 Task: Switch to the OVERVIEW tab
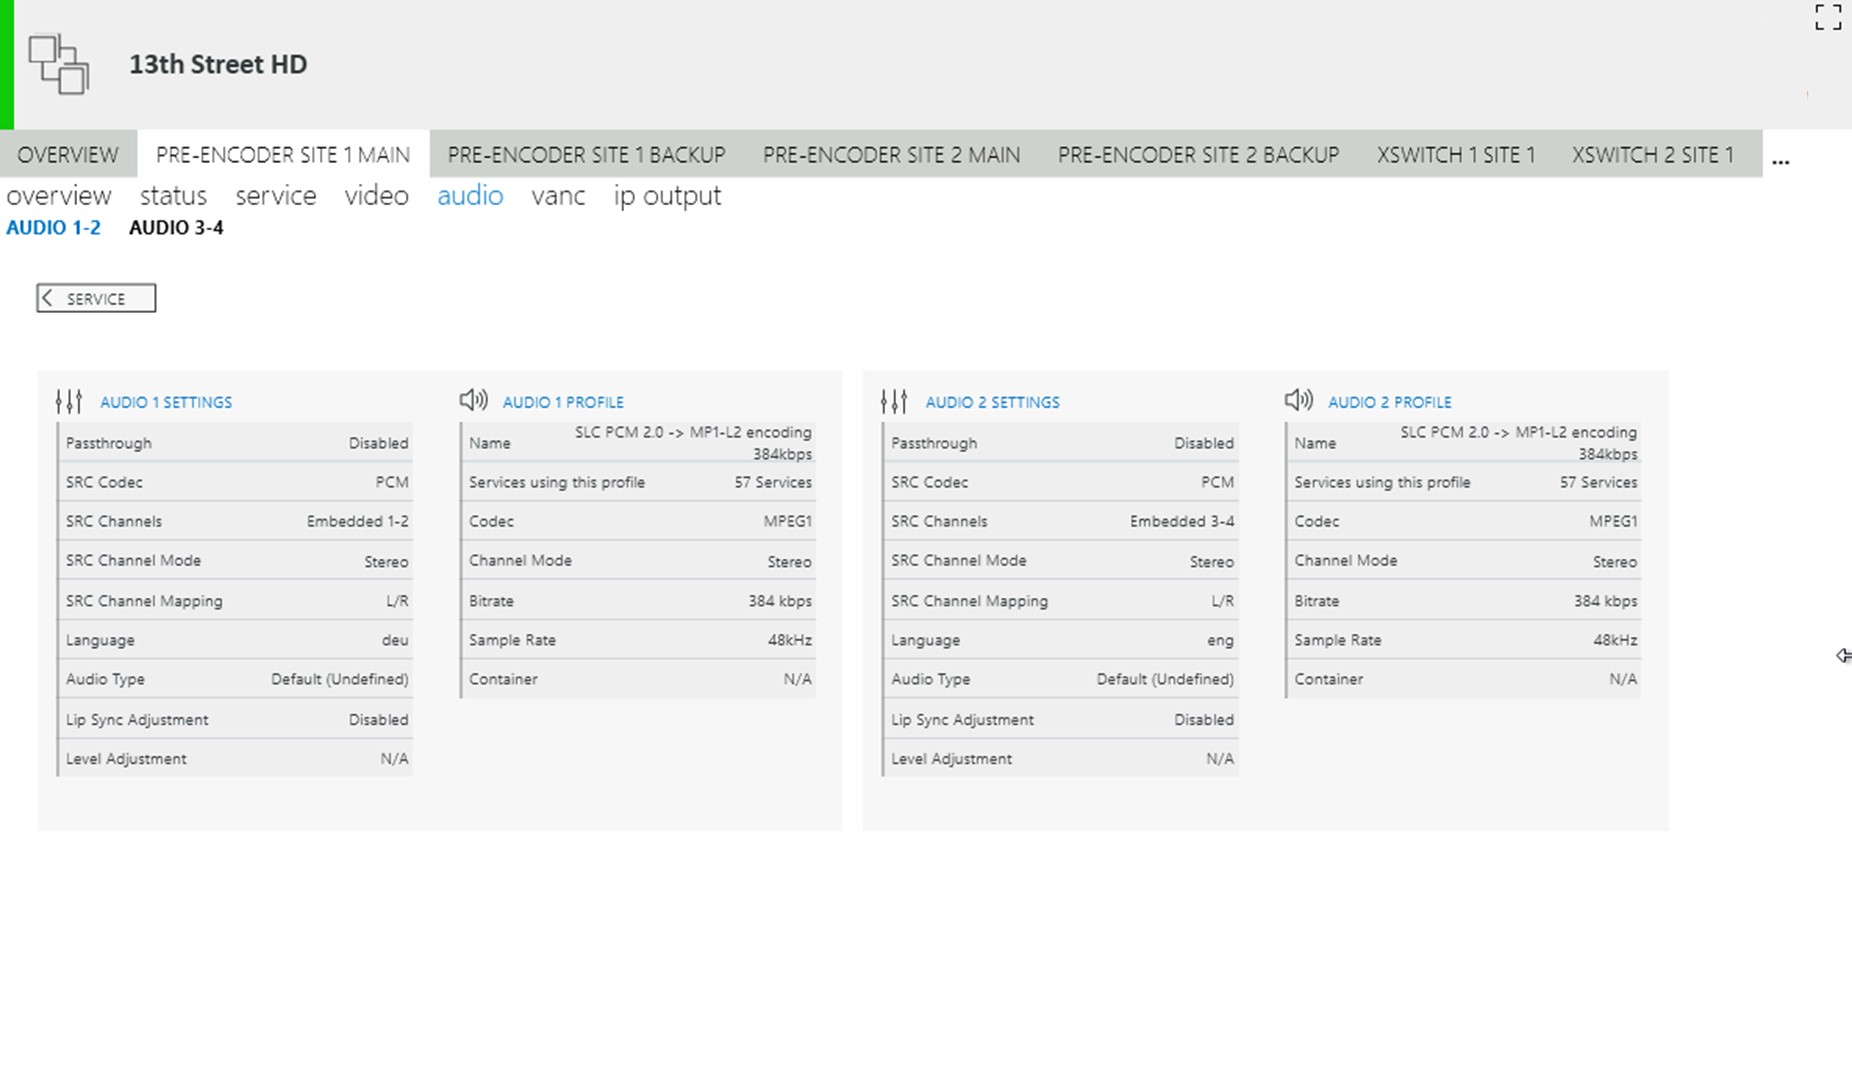tap(68, 155)
